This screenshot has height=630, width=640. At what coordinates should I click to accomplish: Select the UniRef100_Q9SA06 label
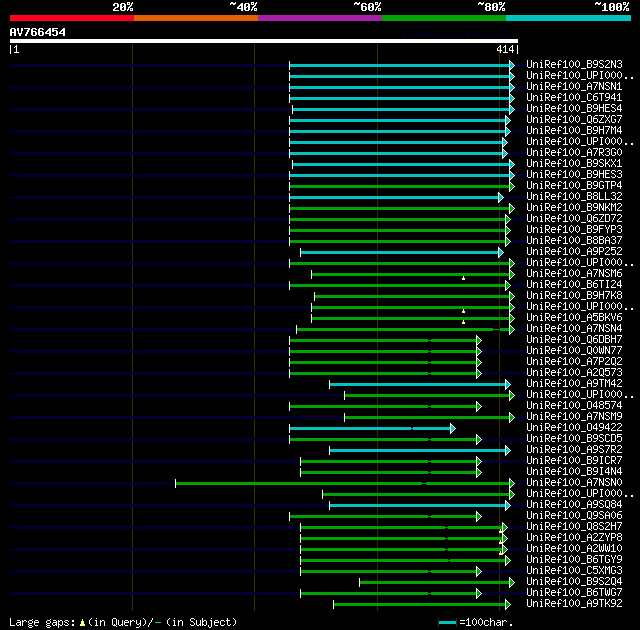click(574, 516)
